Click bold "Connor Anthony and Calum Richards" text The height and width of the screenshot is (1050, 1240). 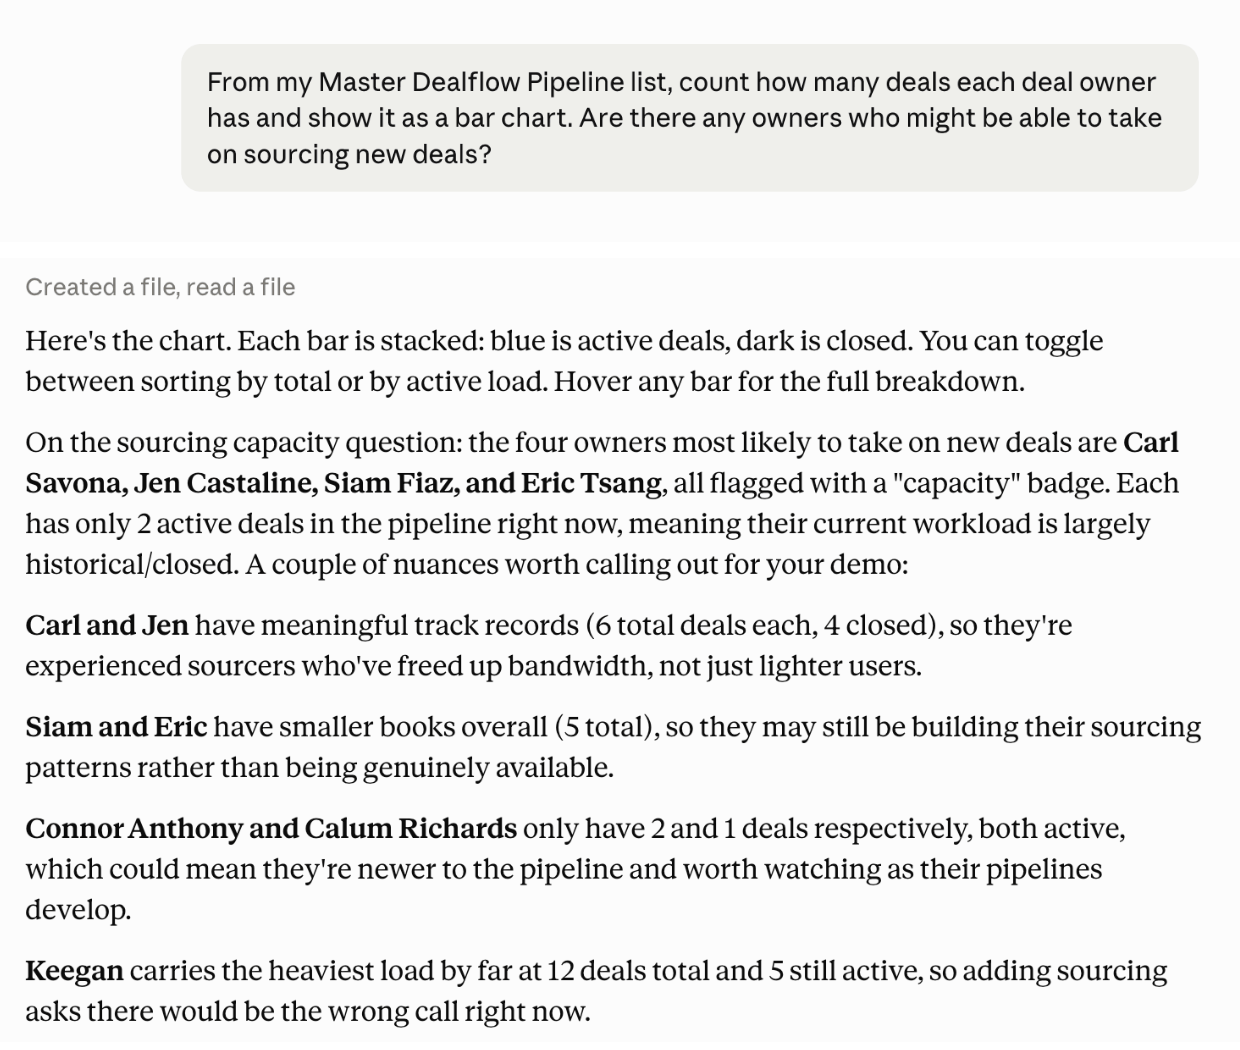click(x=271, y=828)
